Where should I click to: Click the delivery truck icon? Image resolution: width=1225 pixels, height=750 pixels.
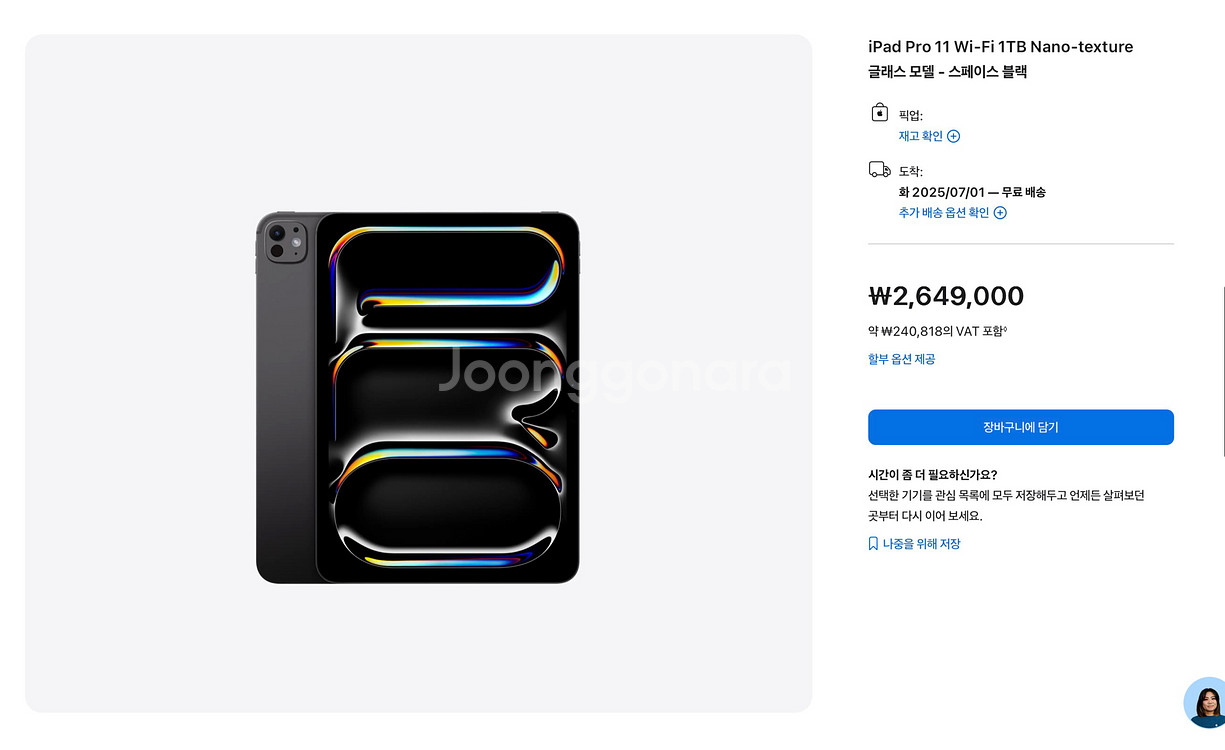[880, 169]
